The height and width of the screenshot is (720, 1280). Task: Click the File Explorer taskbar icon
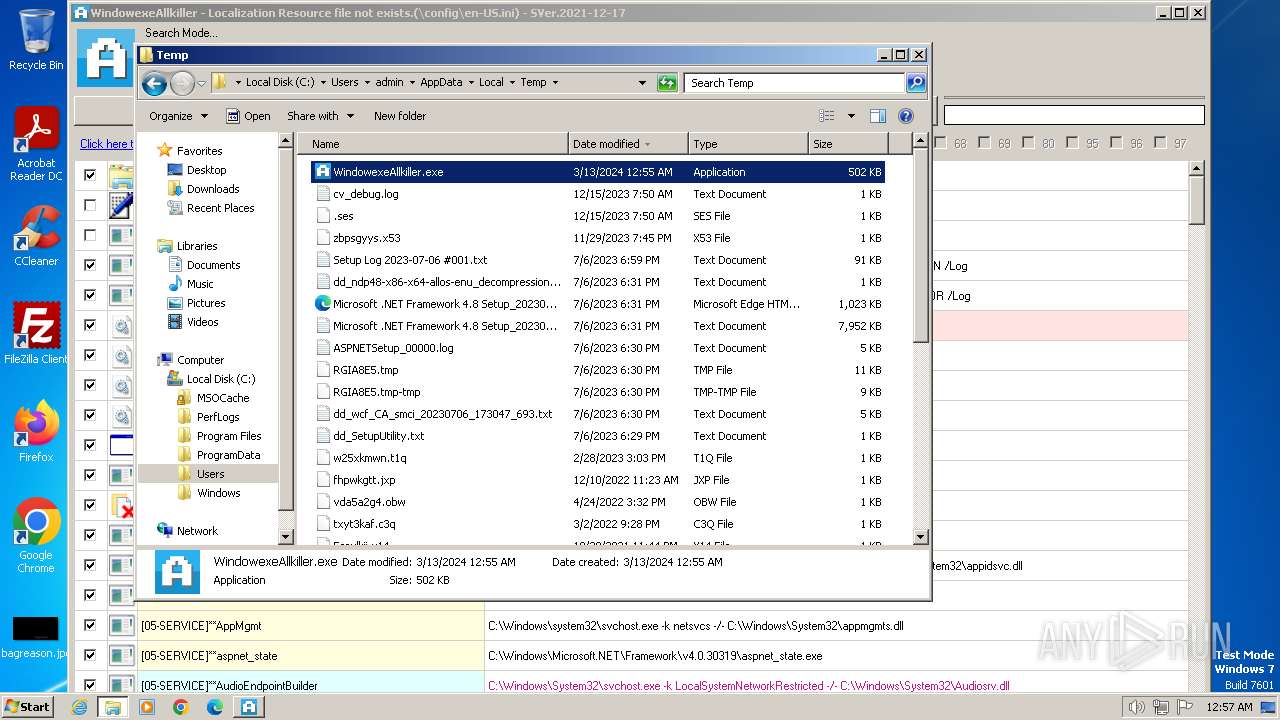(x=113, y=707)
